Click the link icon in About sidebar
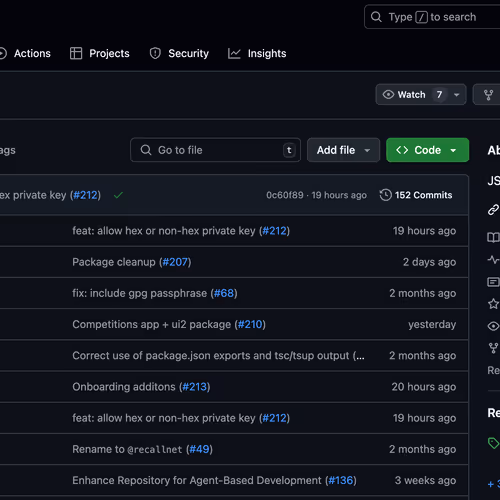 pos(493,210)
